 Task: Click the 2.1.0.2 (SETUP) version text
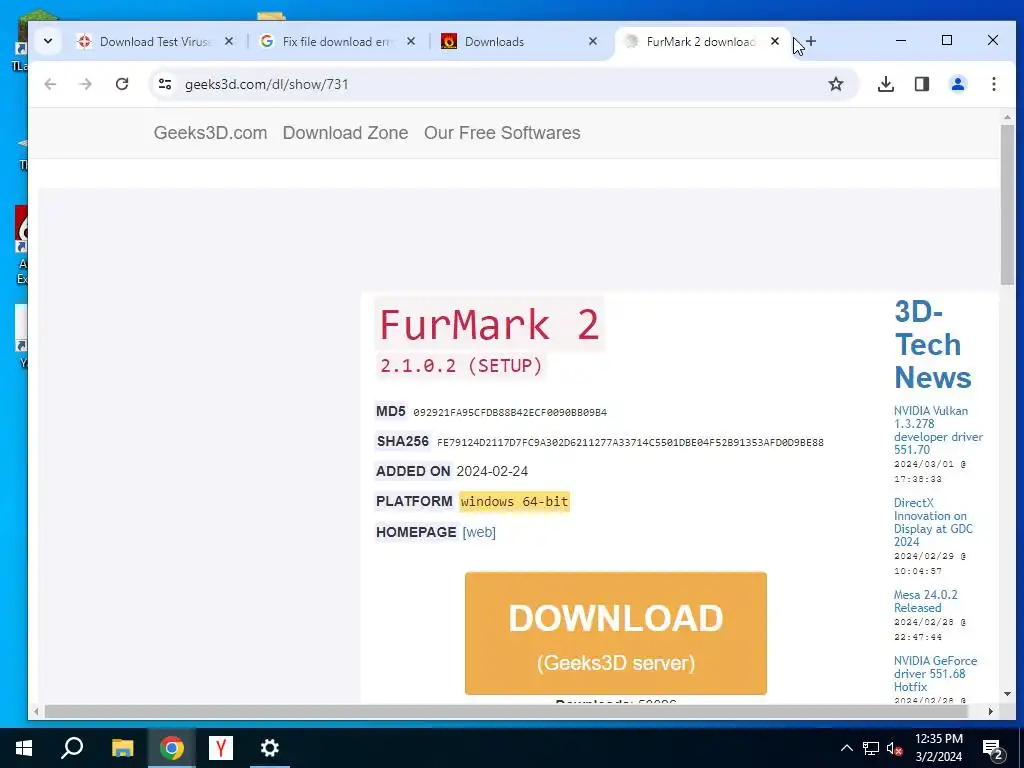pyautogui.click(x=461, y=366)
